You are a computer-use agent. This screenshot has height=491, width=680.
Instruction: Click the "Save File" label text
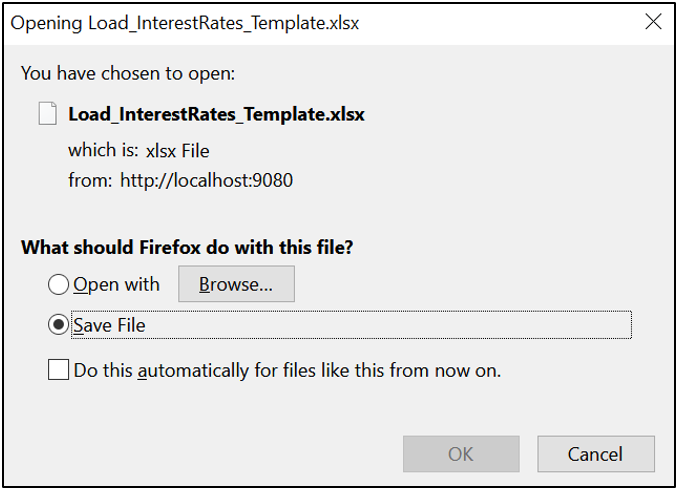point(109,325)
